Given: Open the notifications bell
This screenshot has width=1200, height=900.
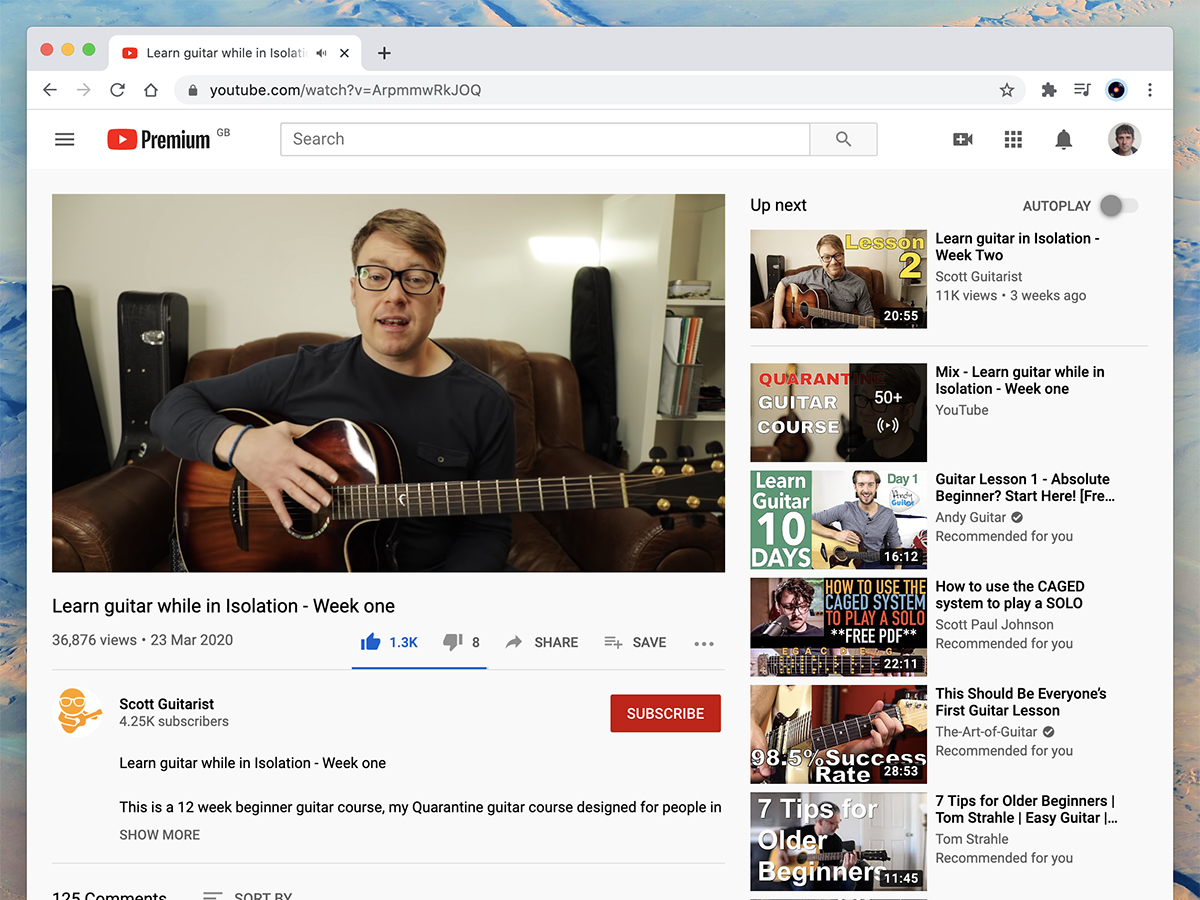Looking at the screenshot, I should click(x=1064, y=140).
